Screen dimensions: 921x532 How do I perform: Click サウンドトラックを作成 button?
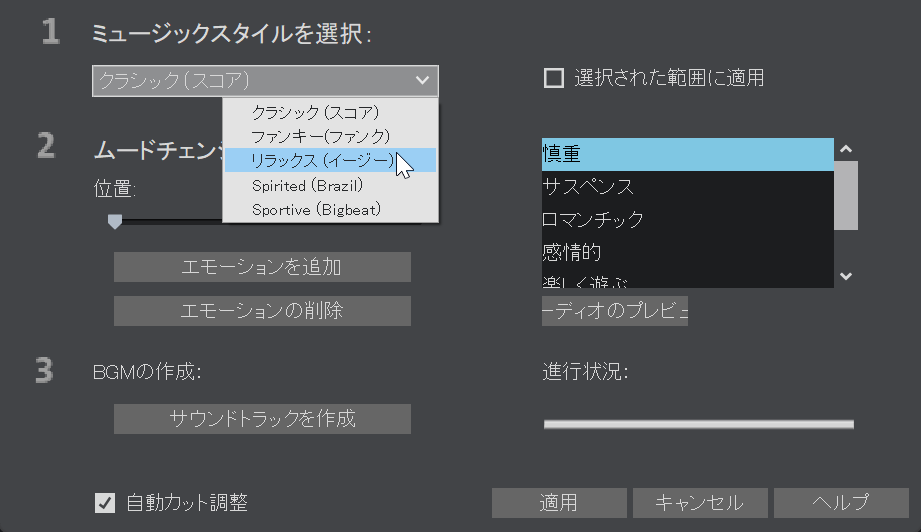[x=263, y=419]
